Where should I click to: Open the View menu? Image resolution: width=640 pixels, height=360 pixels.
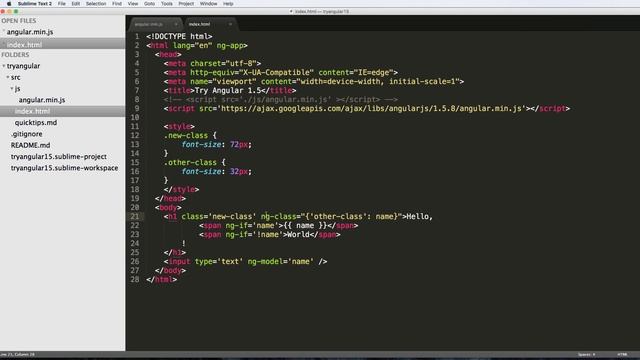pyautogui.click(x=133, y=4)
